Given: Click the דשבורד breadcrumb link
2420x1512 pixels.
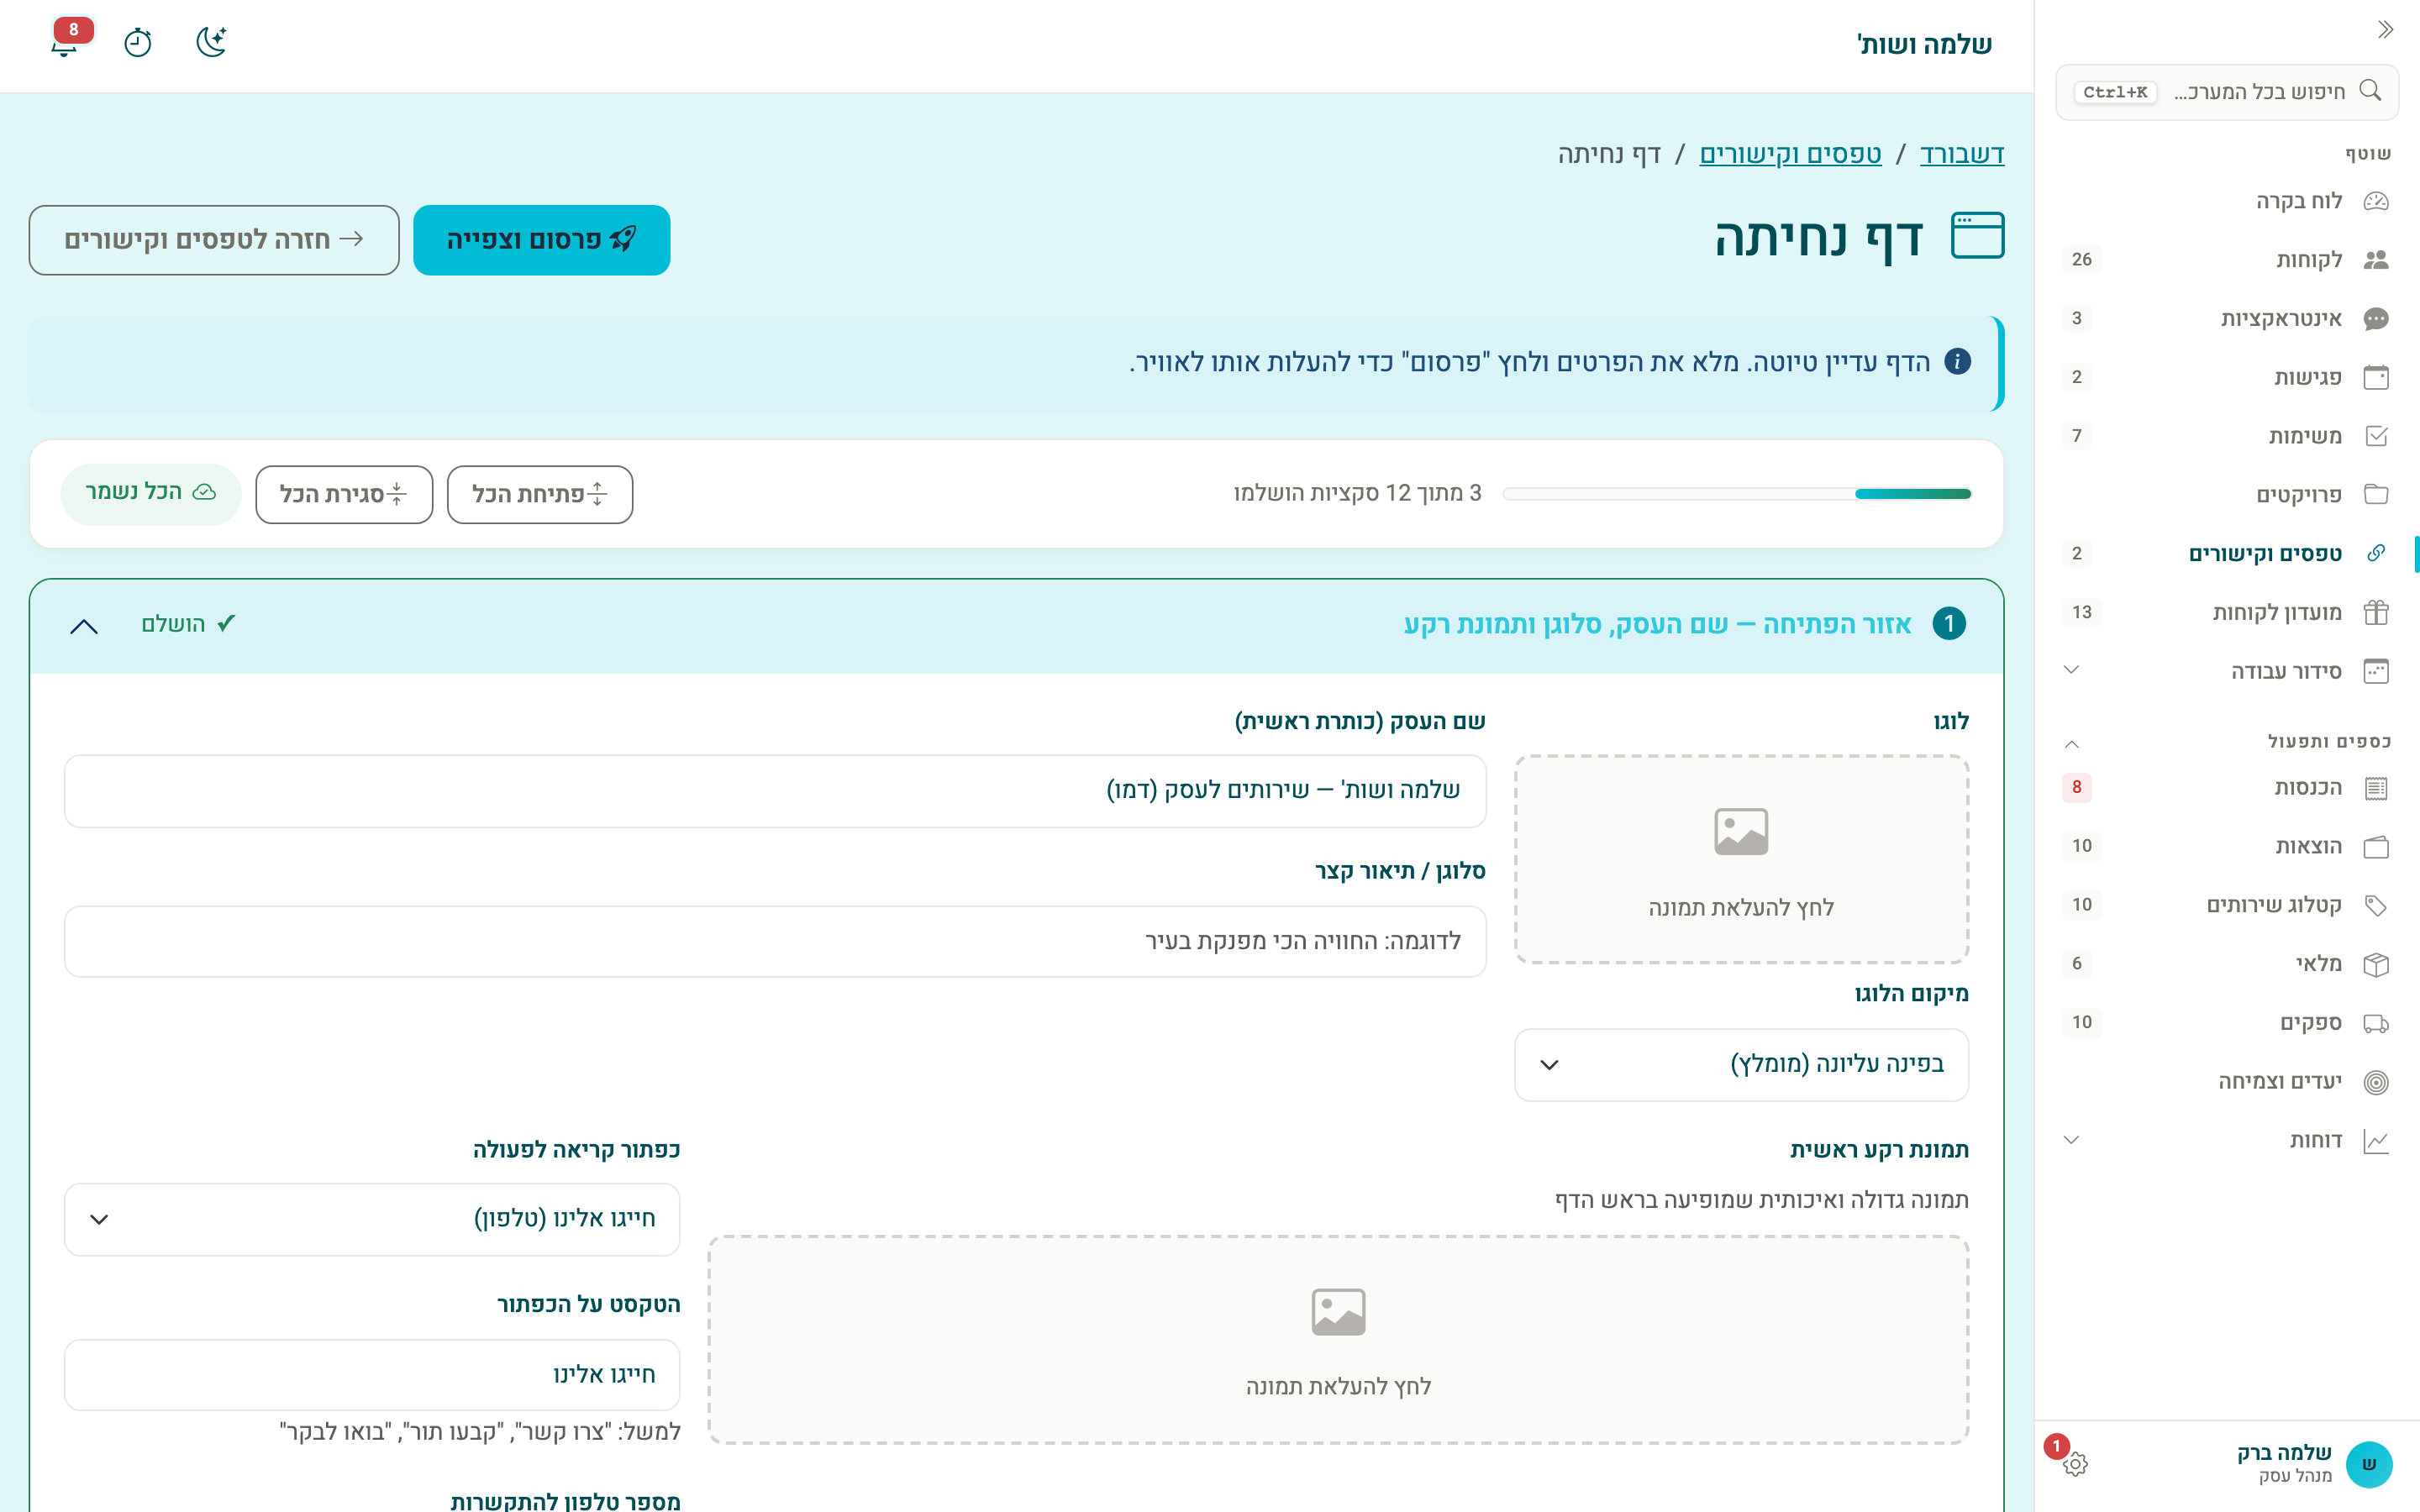Looking at the screenshot, I should pos(1961,154).
